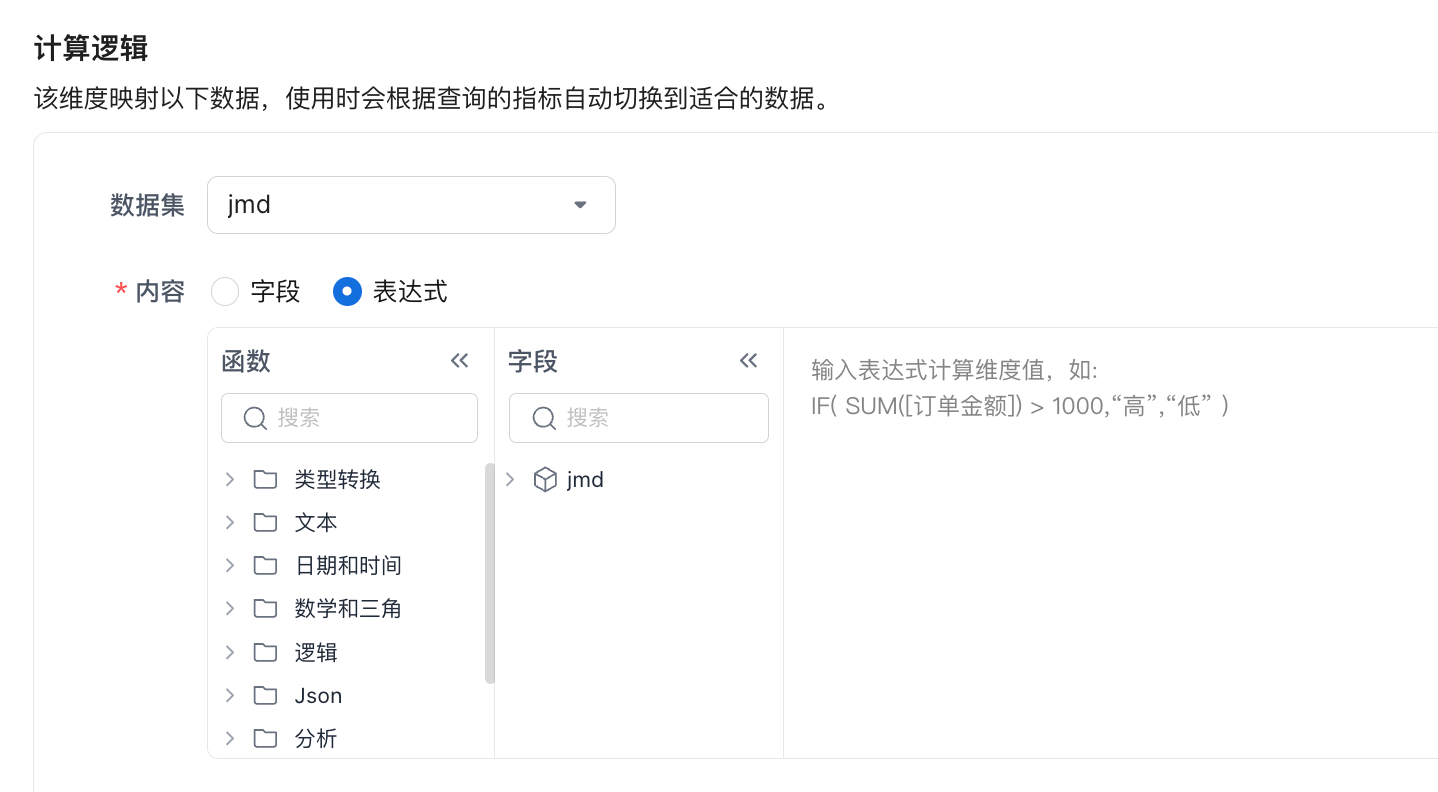
Task: Expand the 数学和三角 function category
Action: pyautogui.click(x=230, y=608)
